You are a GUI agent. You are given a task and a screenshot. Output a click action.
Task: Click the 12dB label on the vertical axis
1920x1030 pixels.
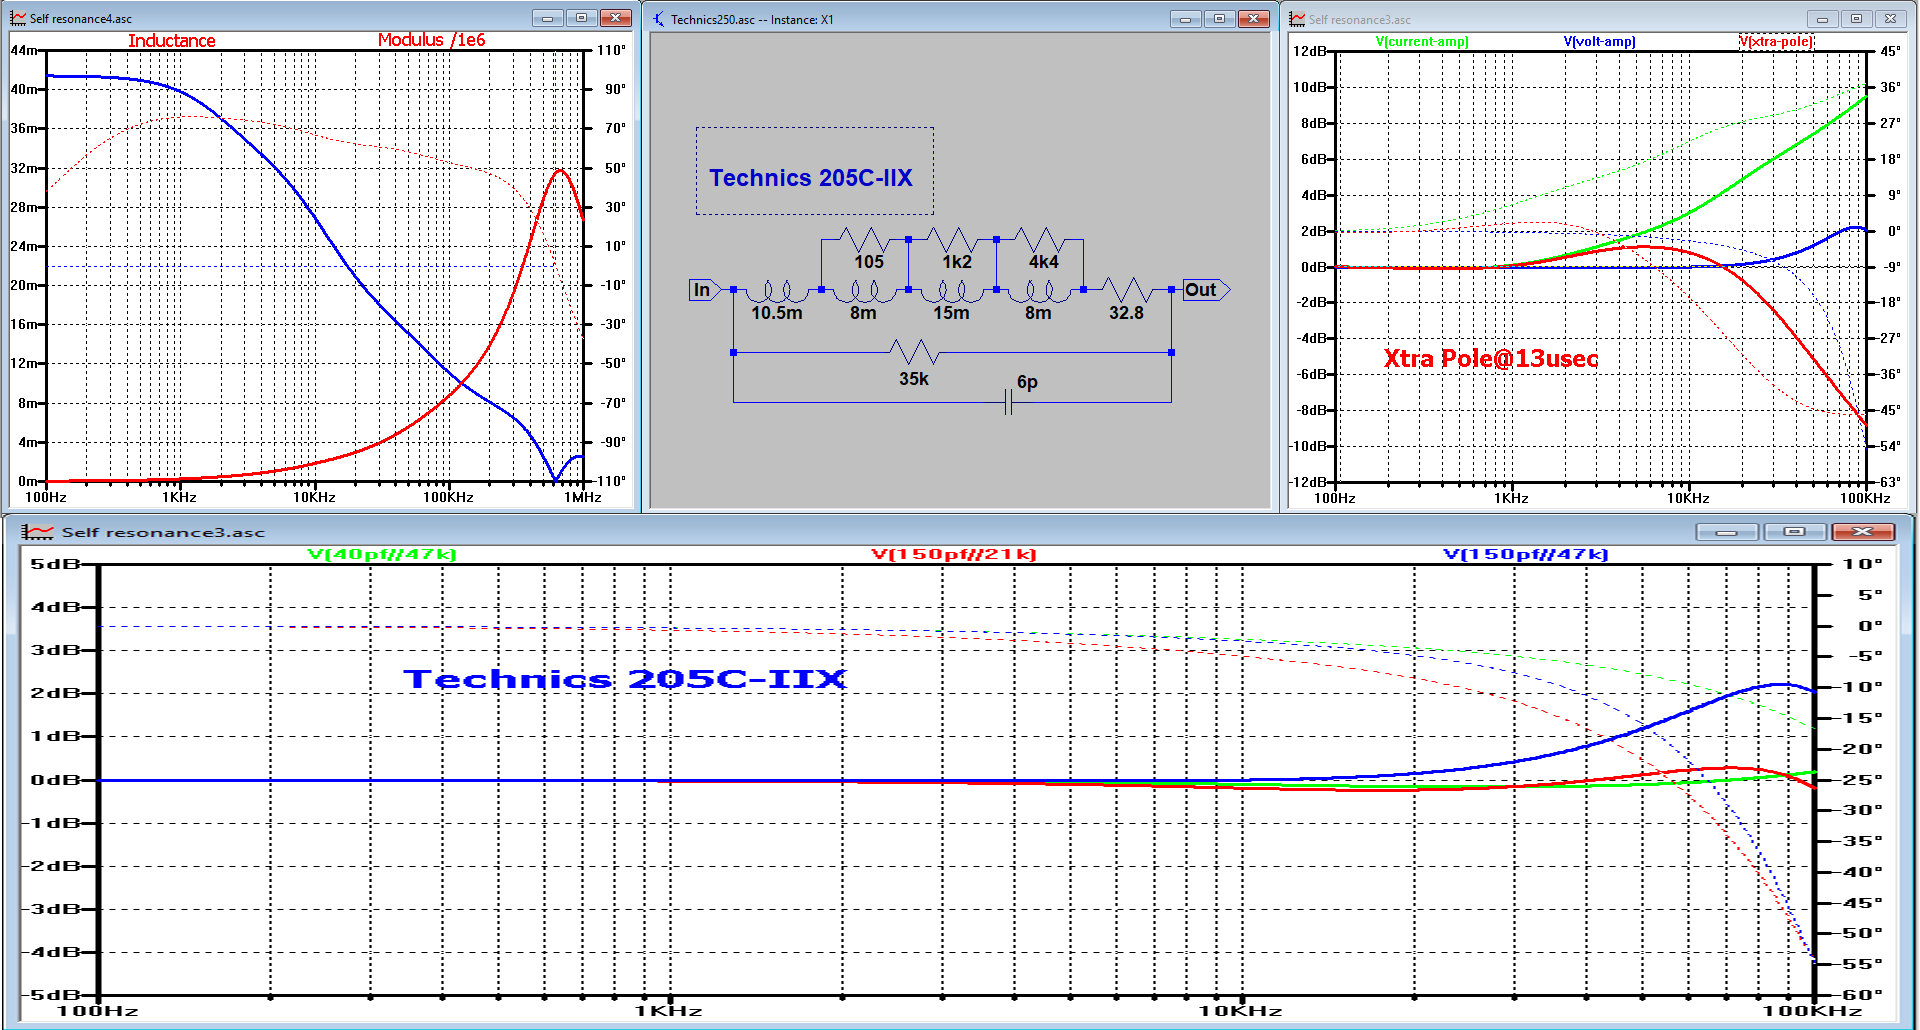1309,51
